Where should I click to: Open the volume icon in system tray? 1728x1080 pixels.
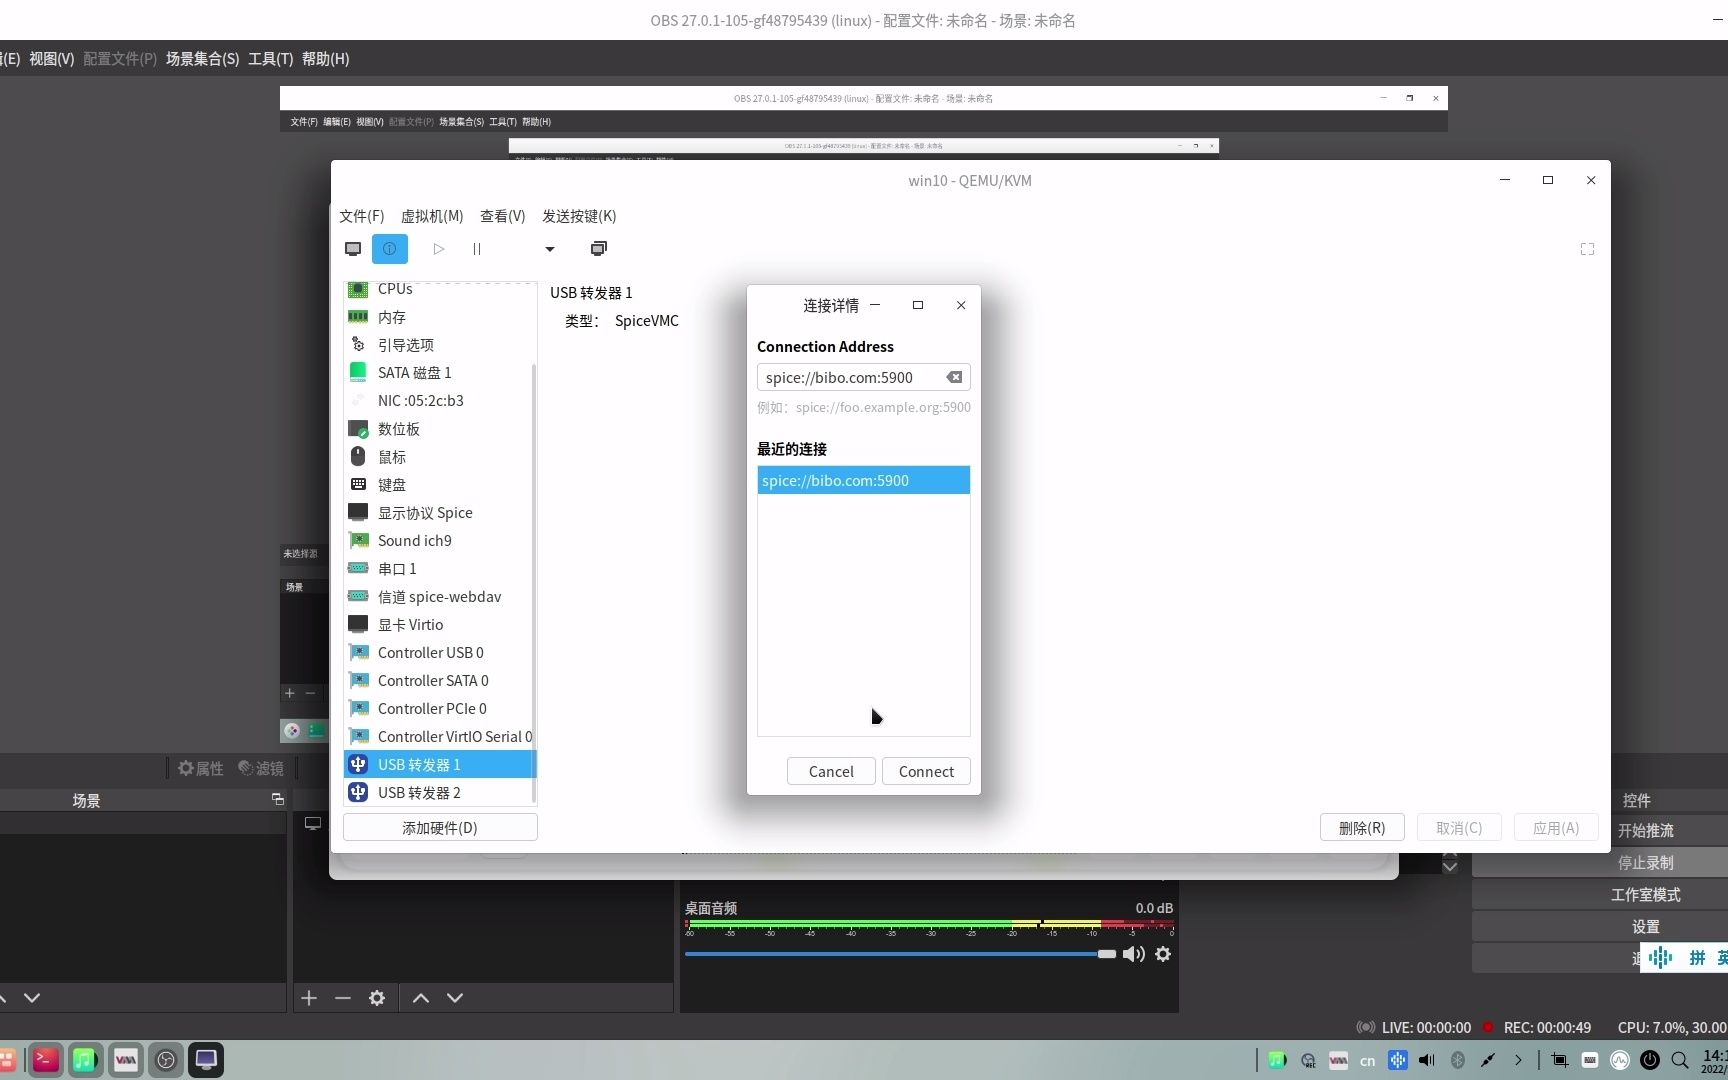1427,1060
